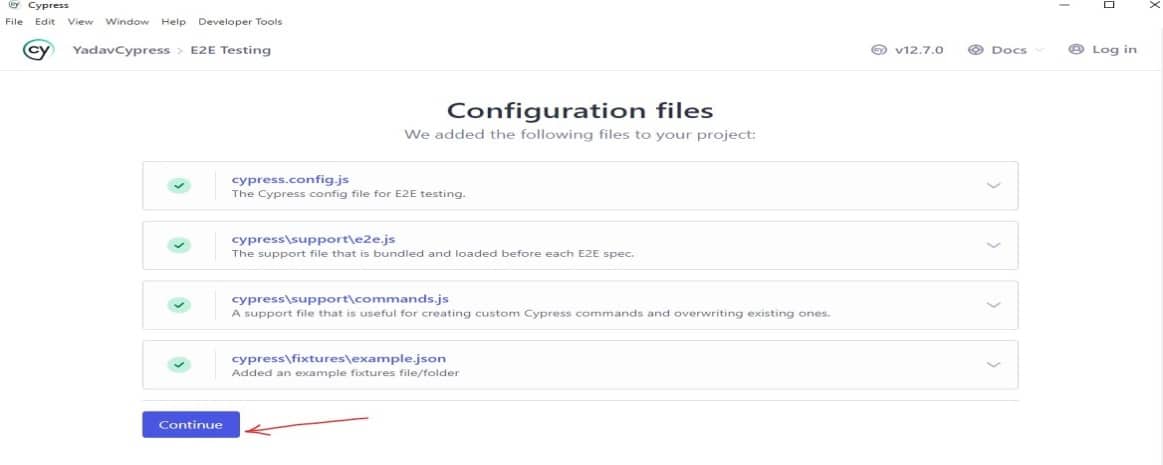Minimize the Cypress window
The image size is (1163, 465).
pyautogui.click(x=1065, y=5)
